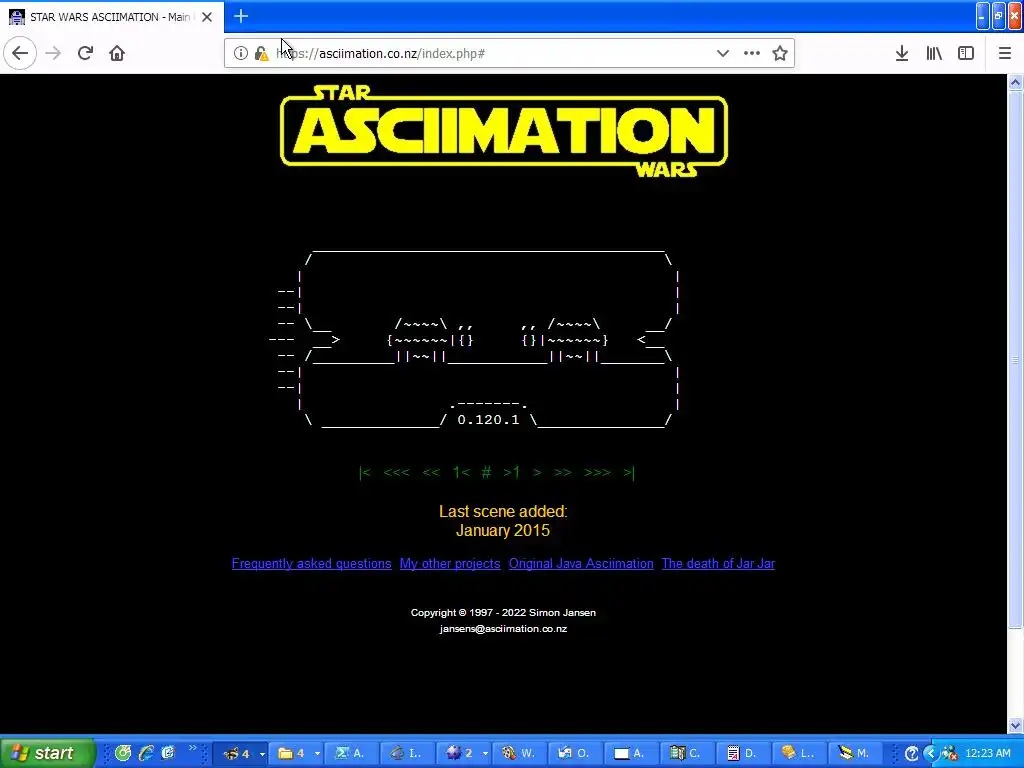This screenshot has height=768, width=1024.
Task: Click the help question mark tray icon
Action: [912, 754]
